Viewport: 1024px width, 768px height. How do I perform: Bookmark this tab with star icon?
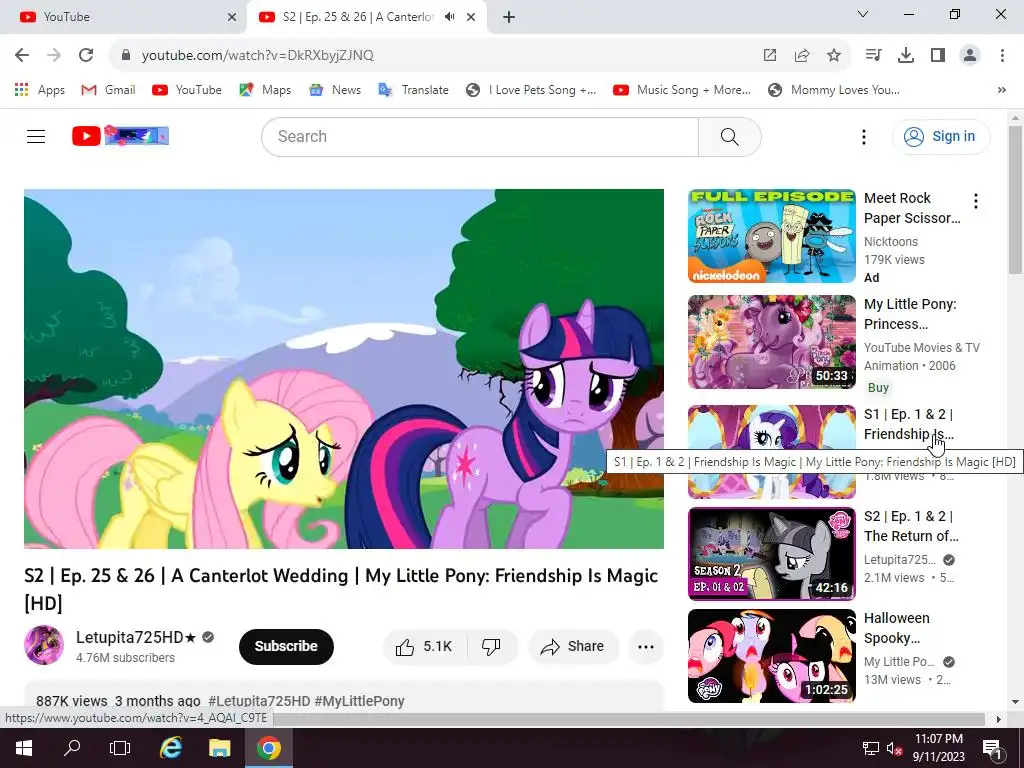coord(834,56)
